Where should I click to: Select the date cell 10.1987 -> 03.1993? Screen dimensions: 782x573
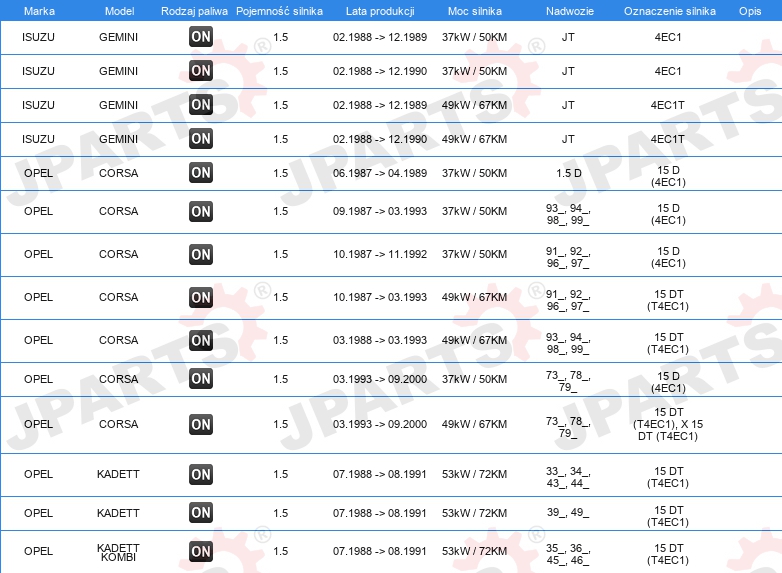(380, 297)
